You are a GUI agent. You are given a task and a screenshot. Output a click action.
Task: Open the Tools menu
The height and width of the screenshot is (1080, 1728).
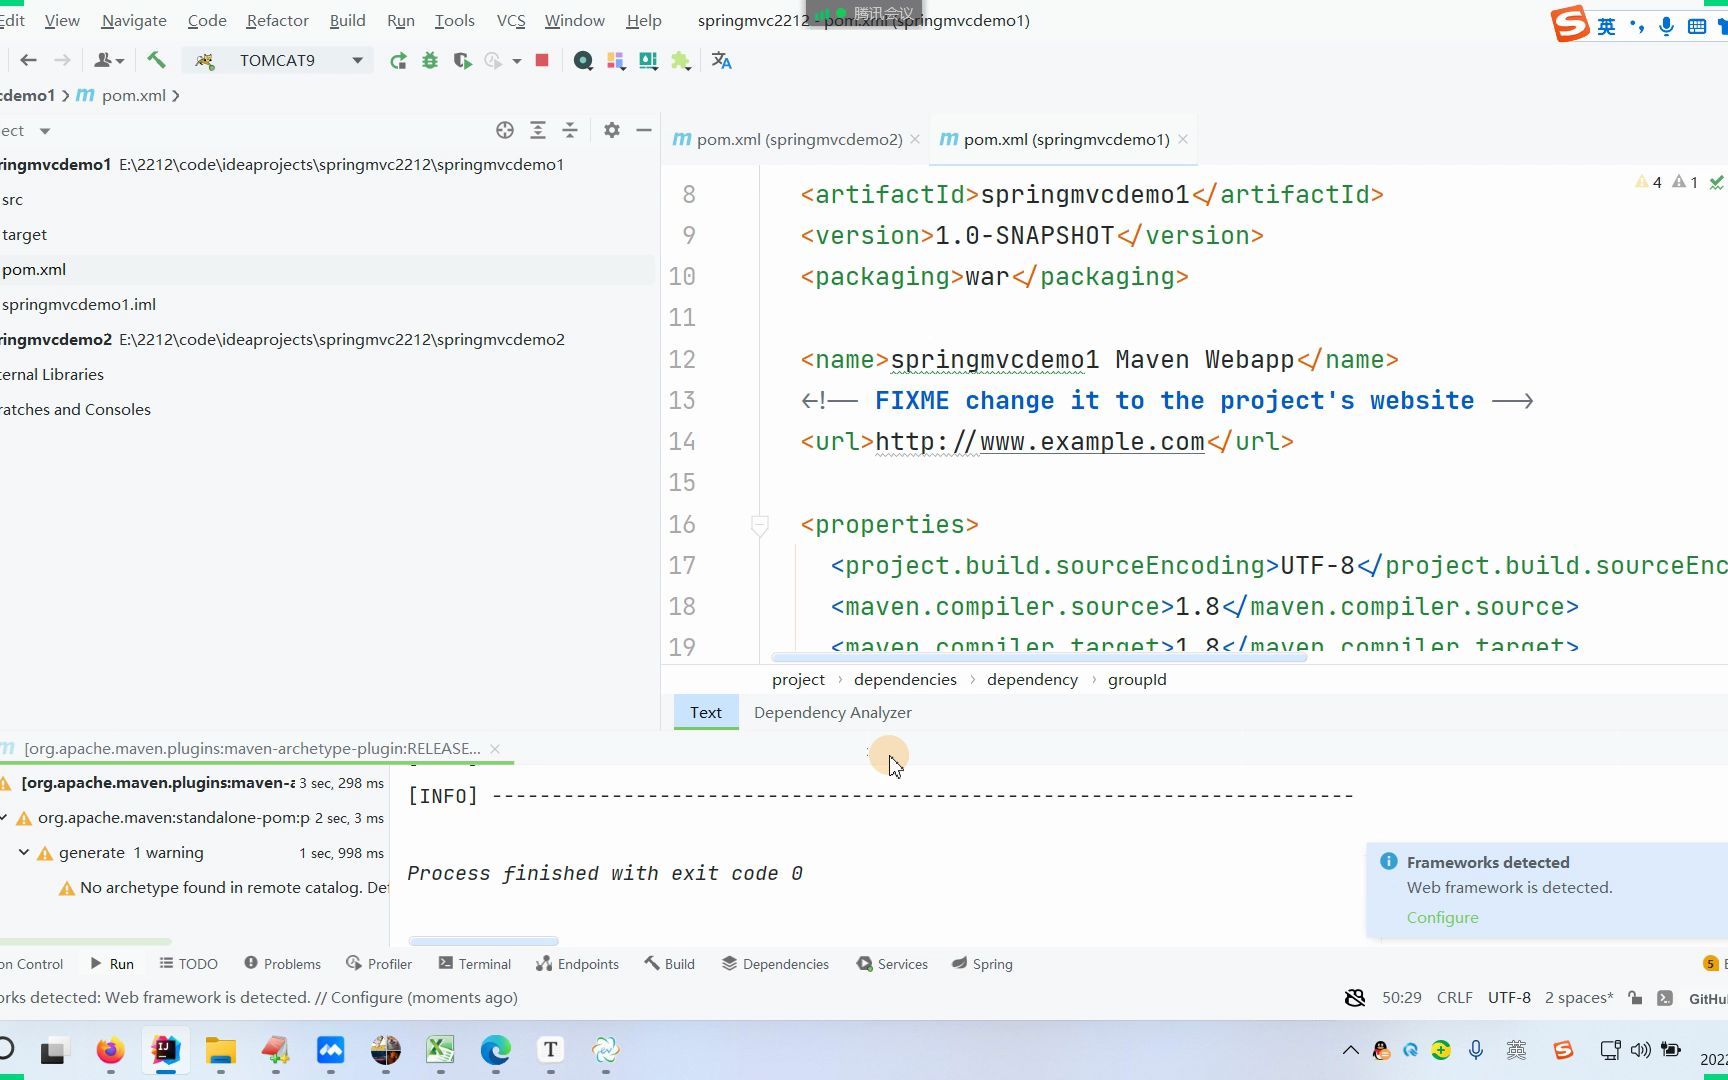(455, 20)
